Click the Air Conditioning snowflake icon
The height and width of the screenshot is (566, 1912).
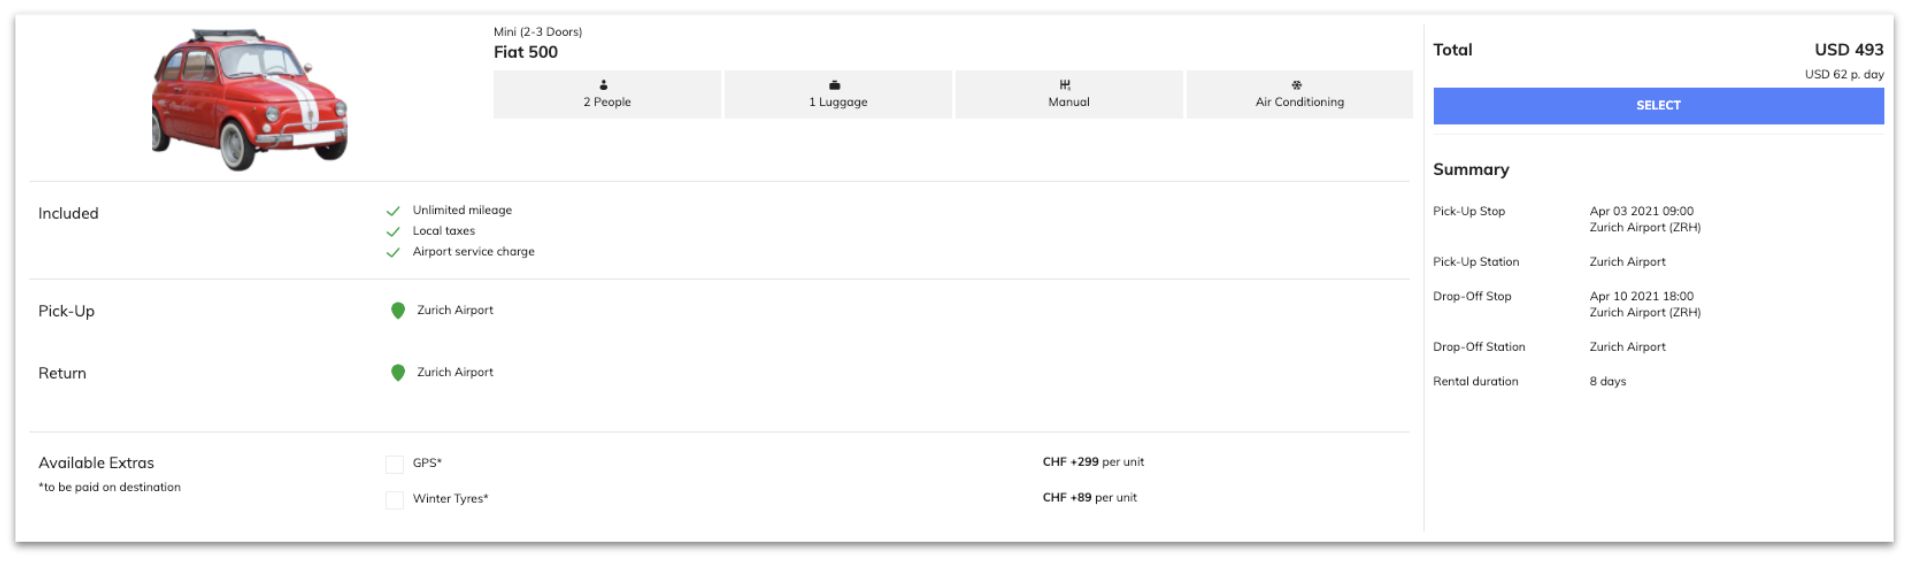pos(1297,85)
